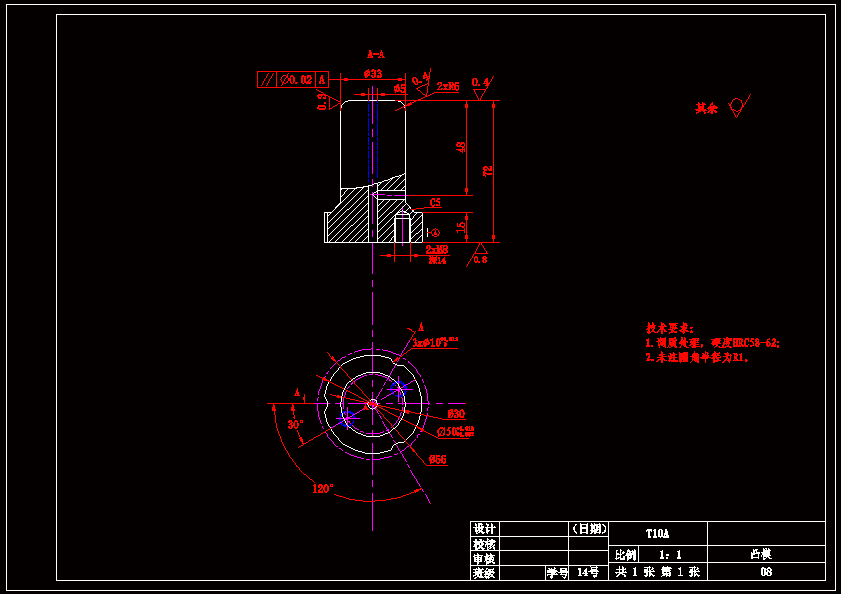Select the 2xR5 radius callout
This screenshot has height=594, width=841.
(447, 87)
